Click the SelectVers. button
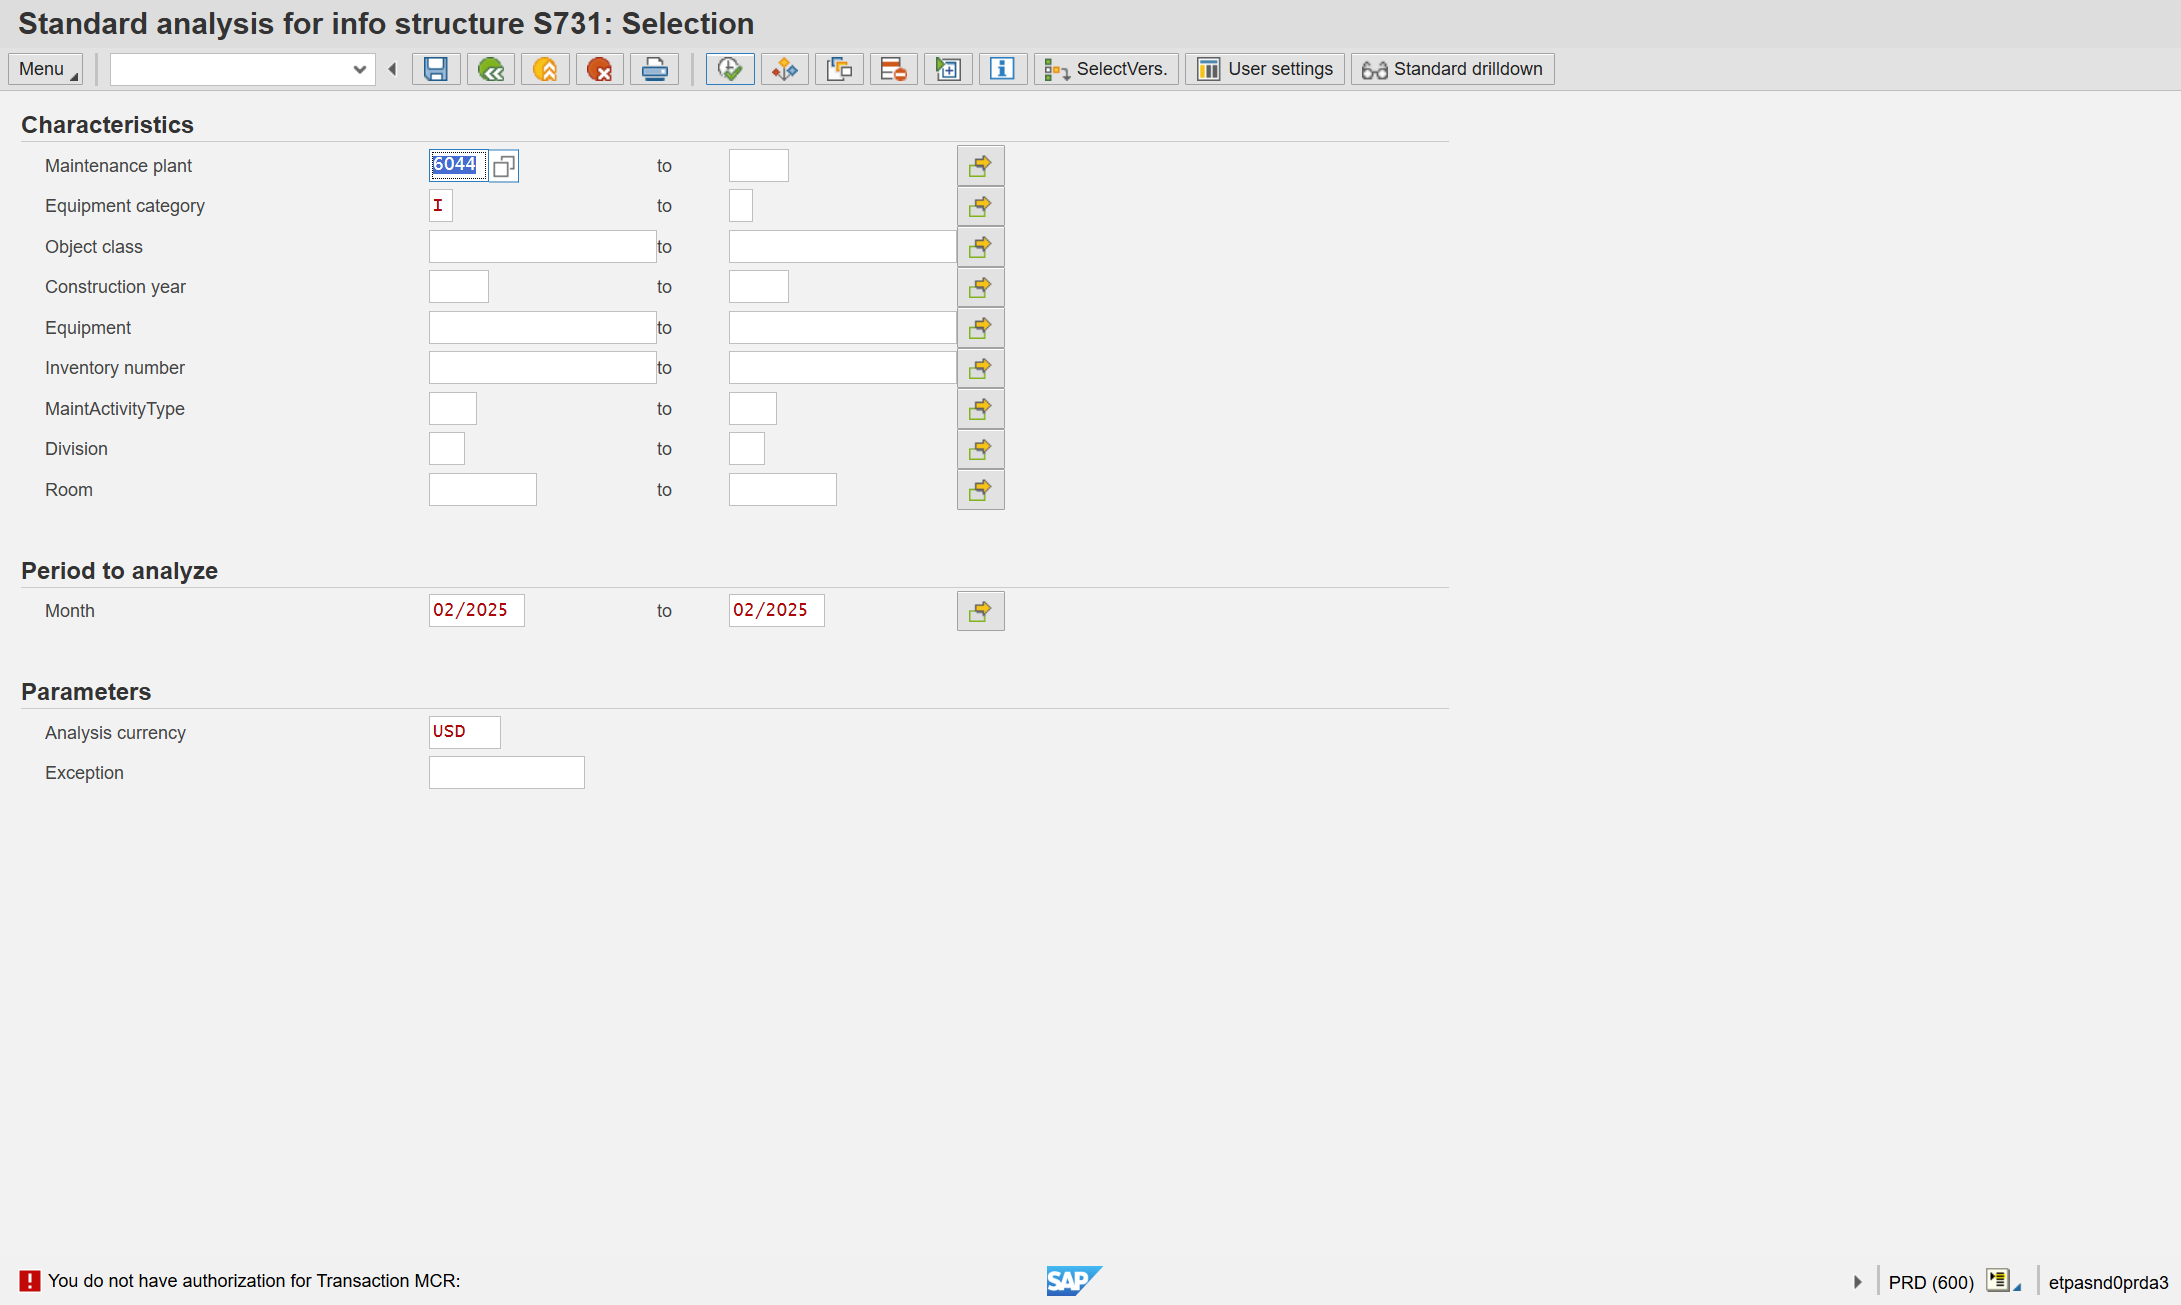The height and width of the screenshot is (1305, 2181). point(1106,69)
